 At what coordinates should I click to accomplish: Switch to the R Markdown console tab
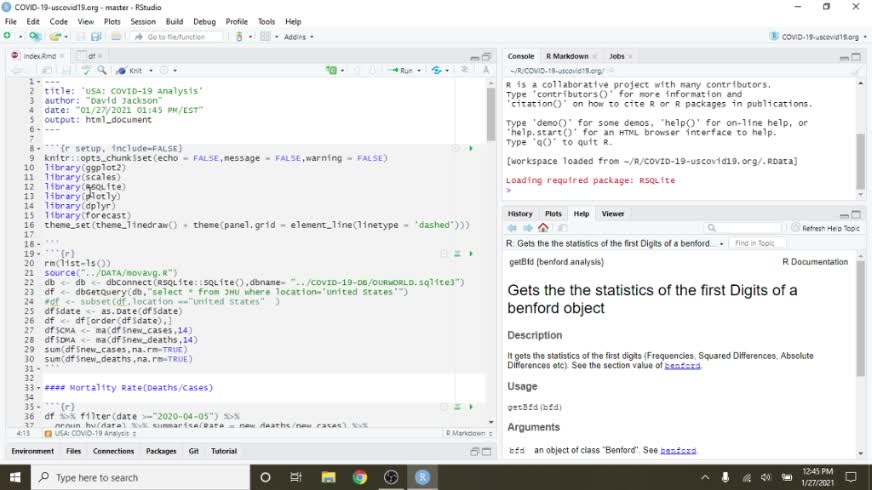click(x=567, y=56)
